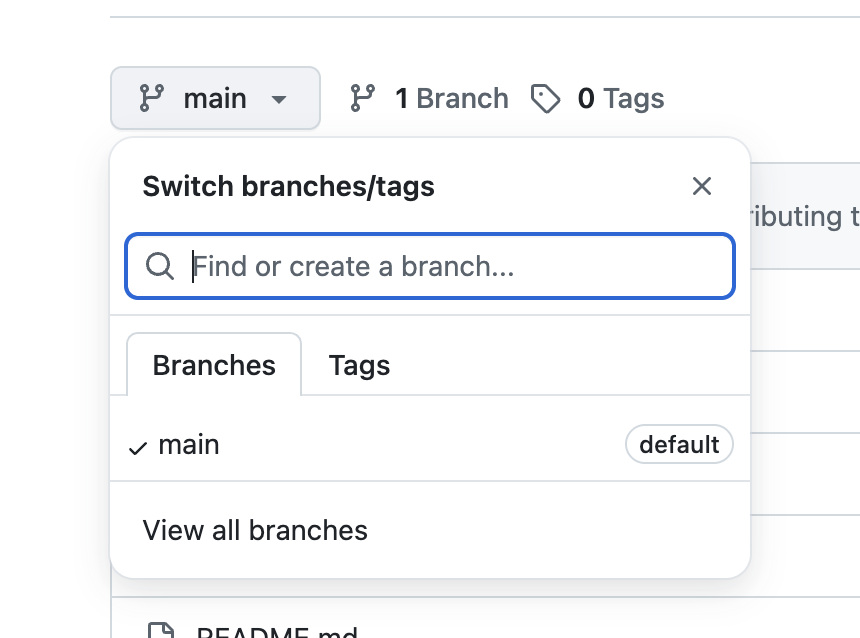Viewport: 860px width, 638px height.
Task: Select the main branch in the list
Action: (x=189, y=445)
